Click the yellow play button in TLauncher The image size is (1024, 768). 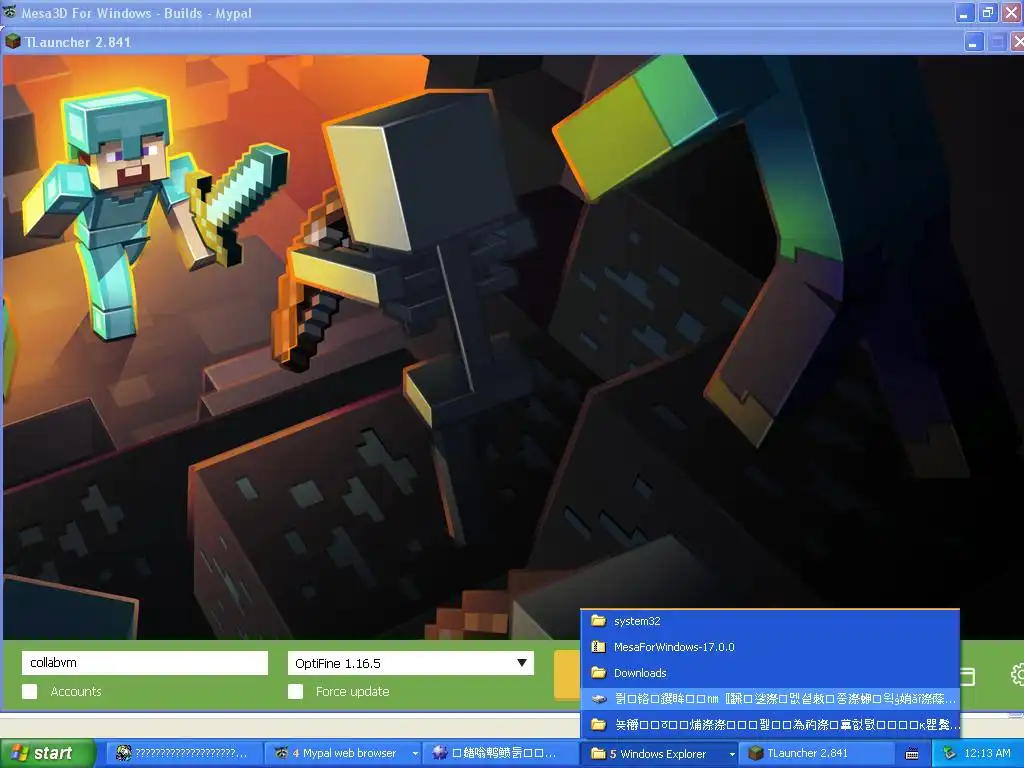[567, 675]
